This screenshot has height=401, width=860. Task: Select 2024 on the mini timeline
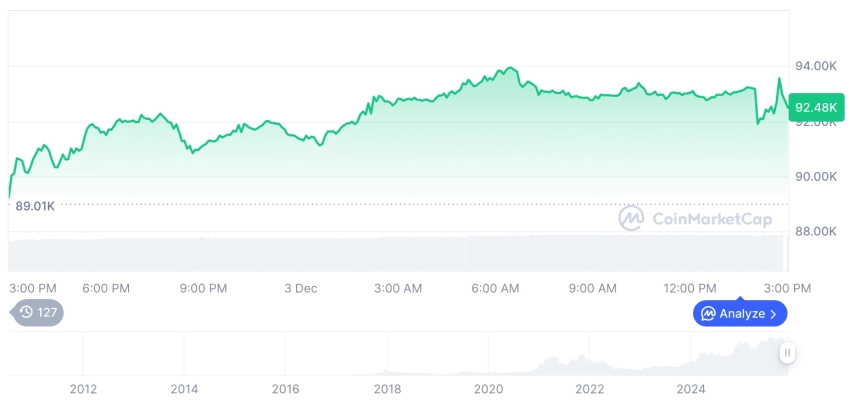tap(691, 389)
